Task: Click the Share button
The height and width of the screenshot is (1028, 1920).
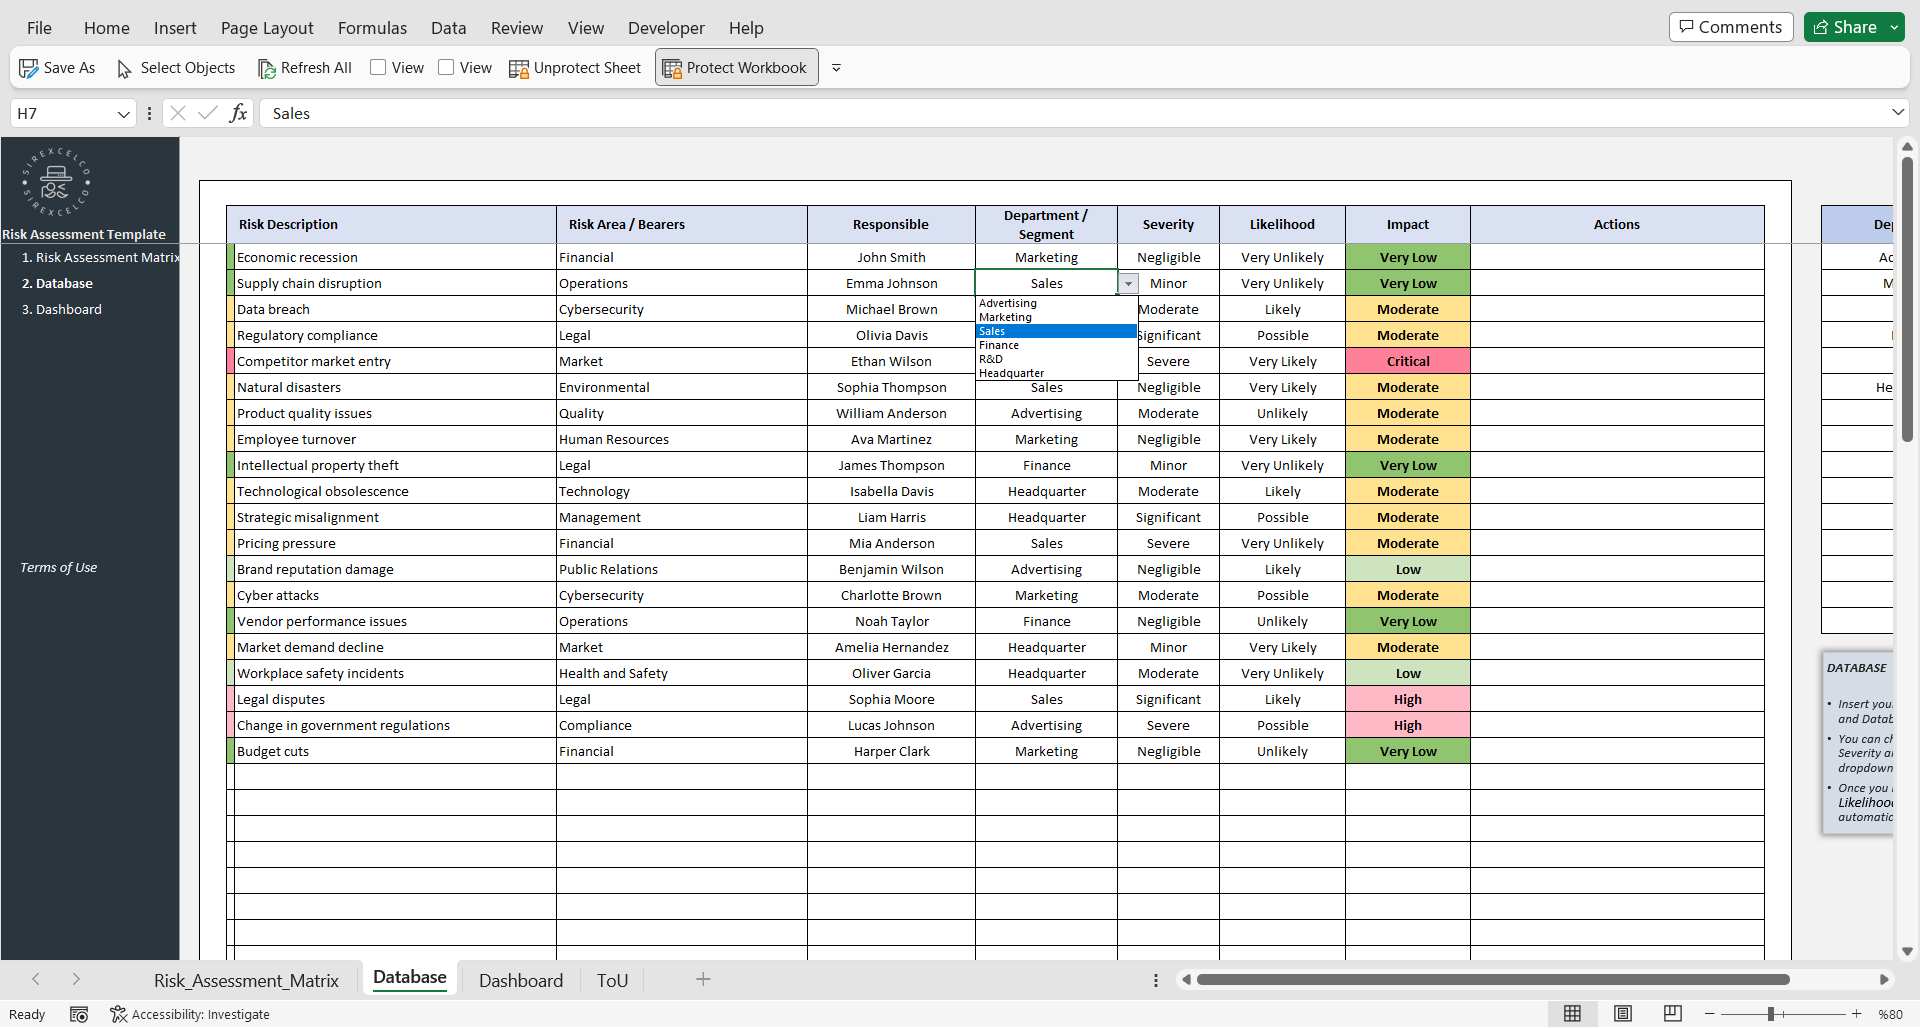Action: [x=1845, y=27]
